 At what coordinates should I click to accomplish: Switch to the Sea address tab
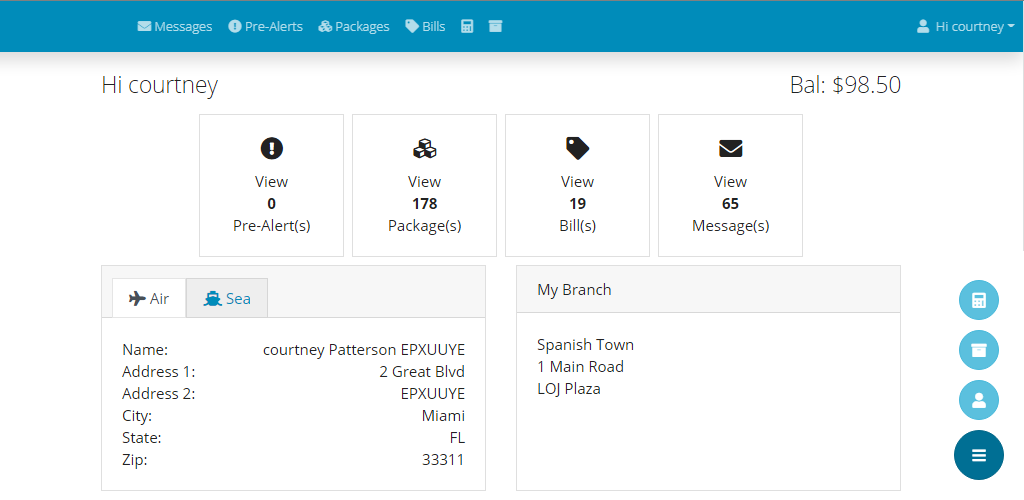pyautogui.click(x=227, y=298)
